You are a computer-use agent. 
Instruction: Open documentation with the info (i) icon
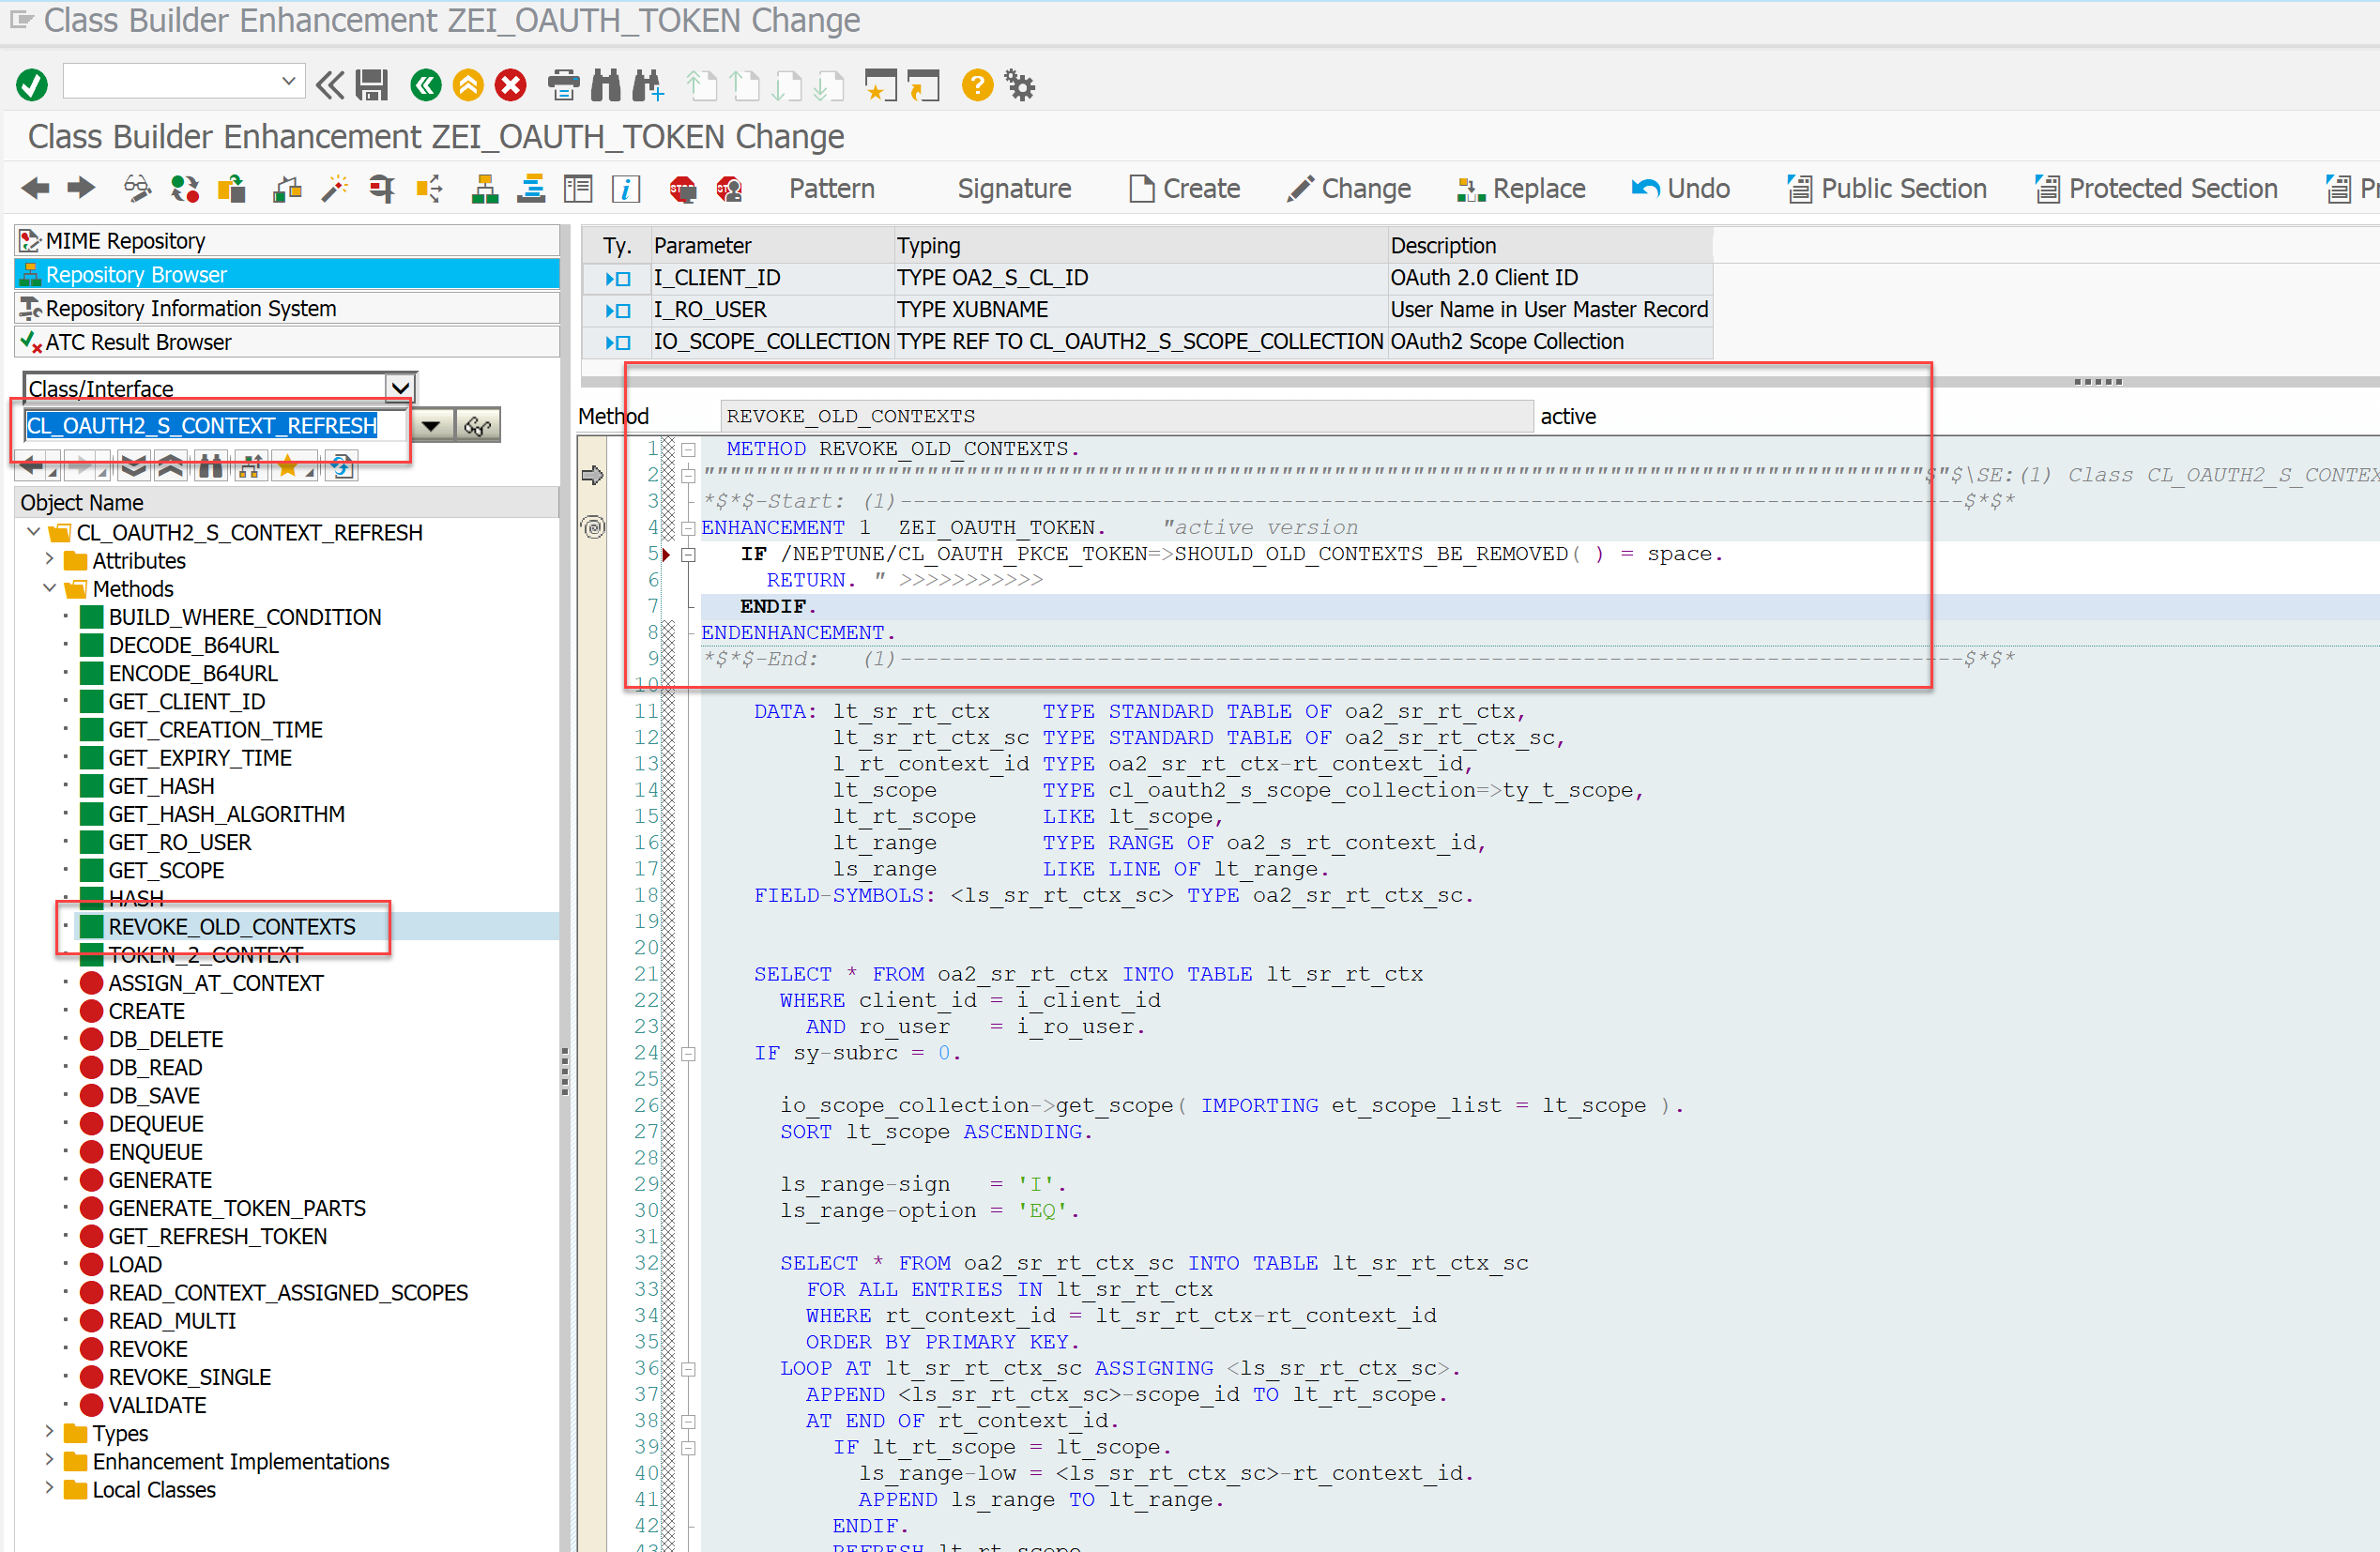(x=625, y=188)
